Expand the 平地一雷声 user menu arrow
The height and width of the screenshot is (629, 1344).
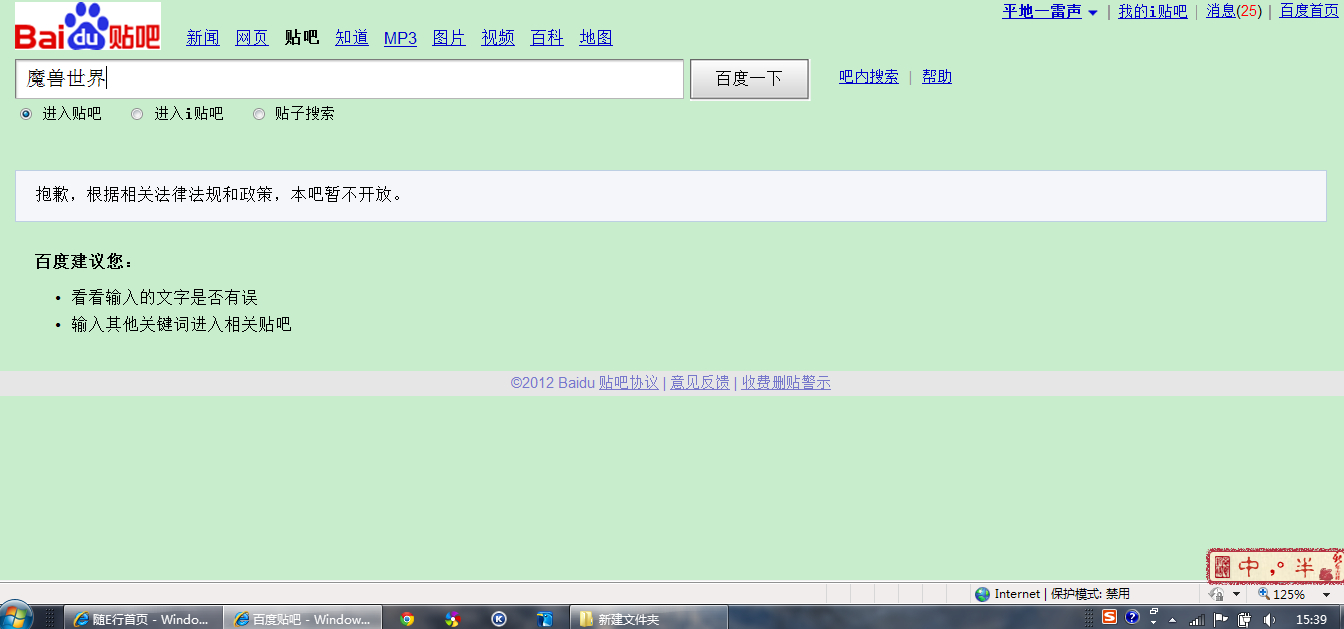click(1092, 13)
